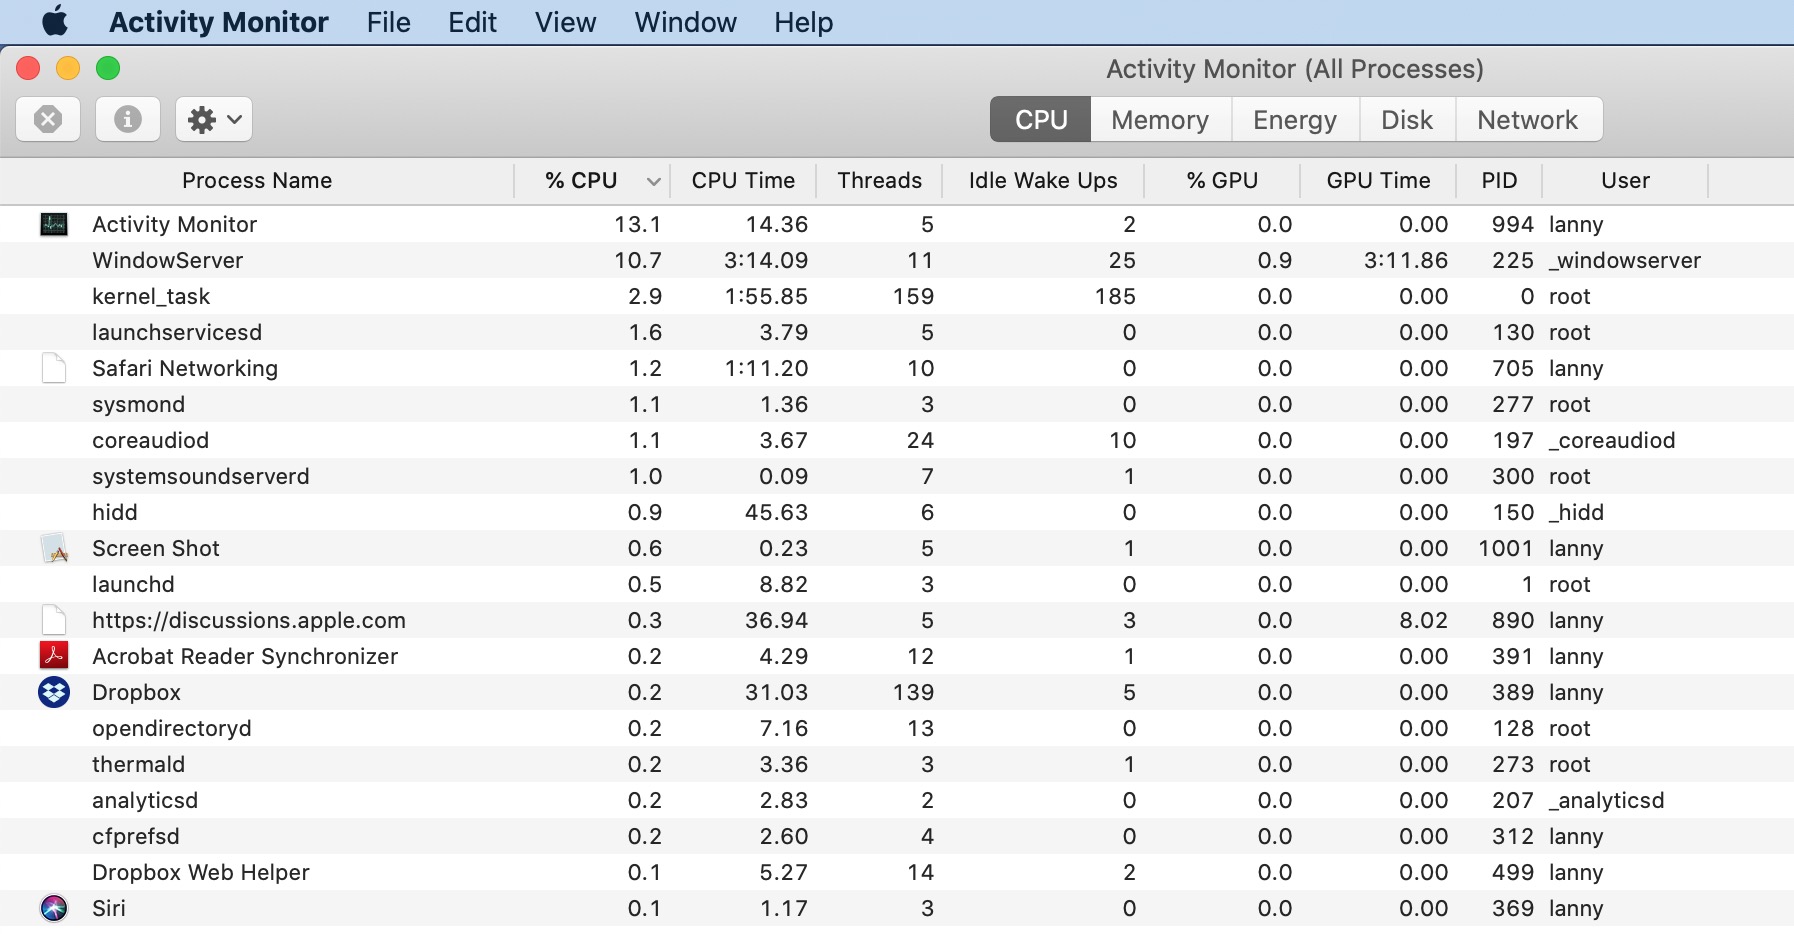Switch to the Memory tab
Viewport: 1794px width, 934px height.
coord(1160,120)
